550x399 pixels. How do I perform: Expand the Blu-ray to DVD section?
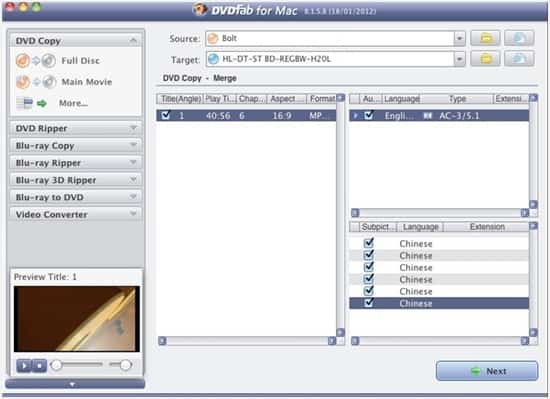click(133, 197)
